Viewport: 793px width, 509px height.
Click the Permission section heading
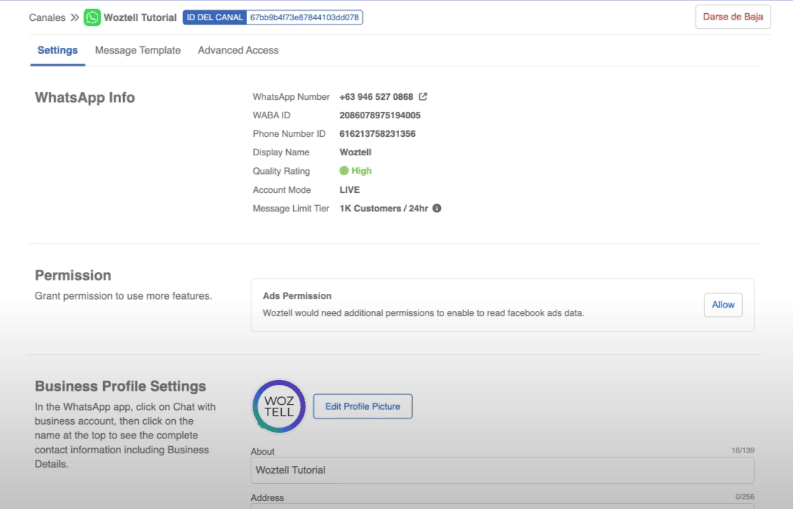click(x=73, y=275)
